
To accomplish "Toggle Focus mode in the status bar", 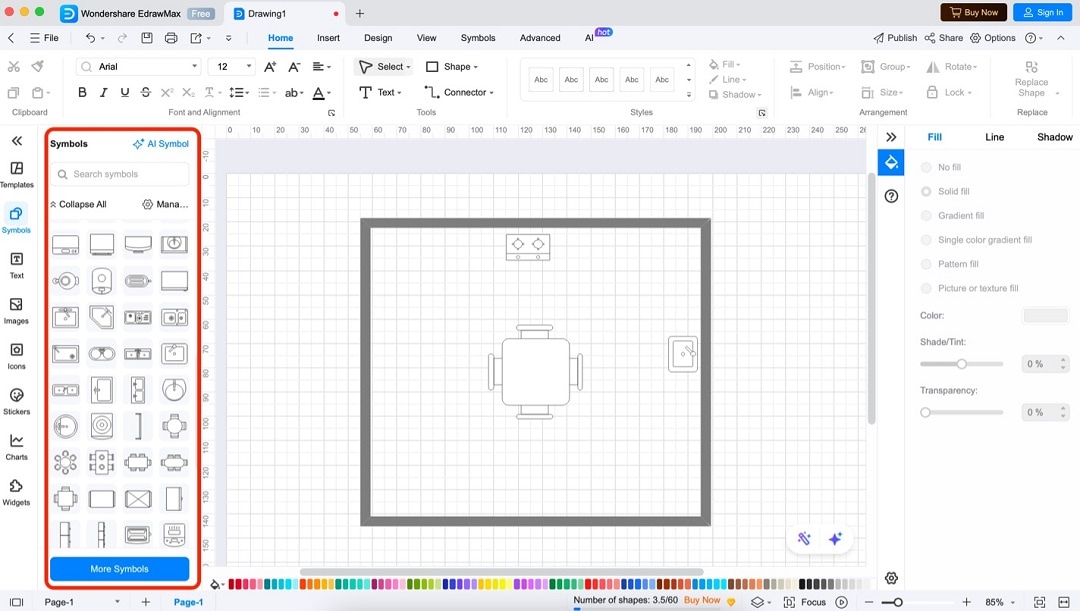I will [805, 602].
